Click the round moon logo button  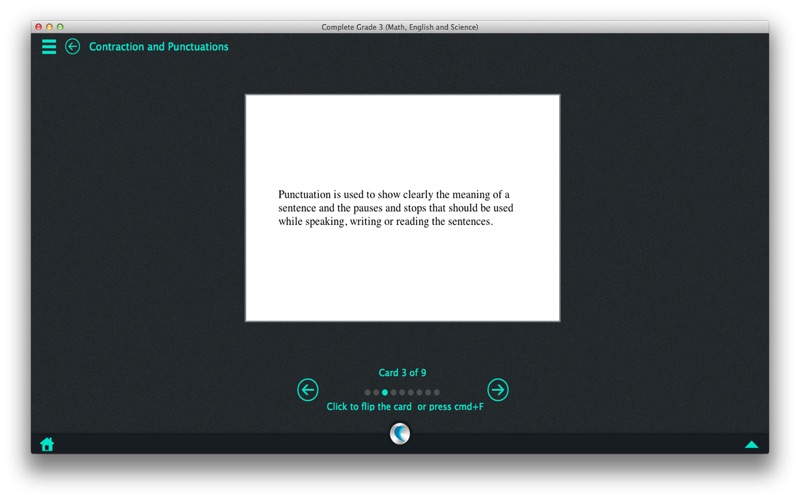pos(399,434)
